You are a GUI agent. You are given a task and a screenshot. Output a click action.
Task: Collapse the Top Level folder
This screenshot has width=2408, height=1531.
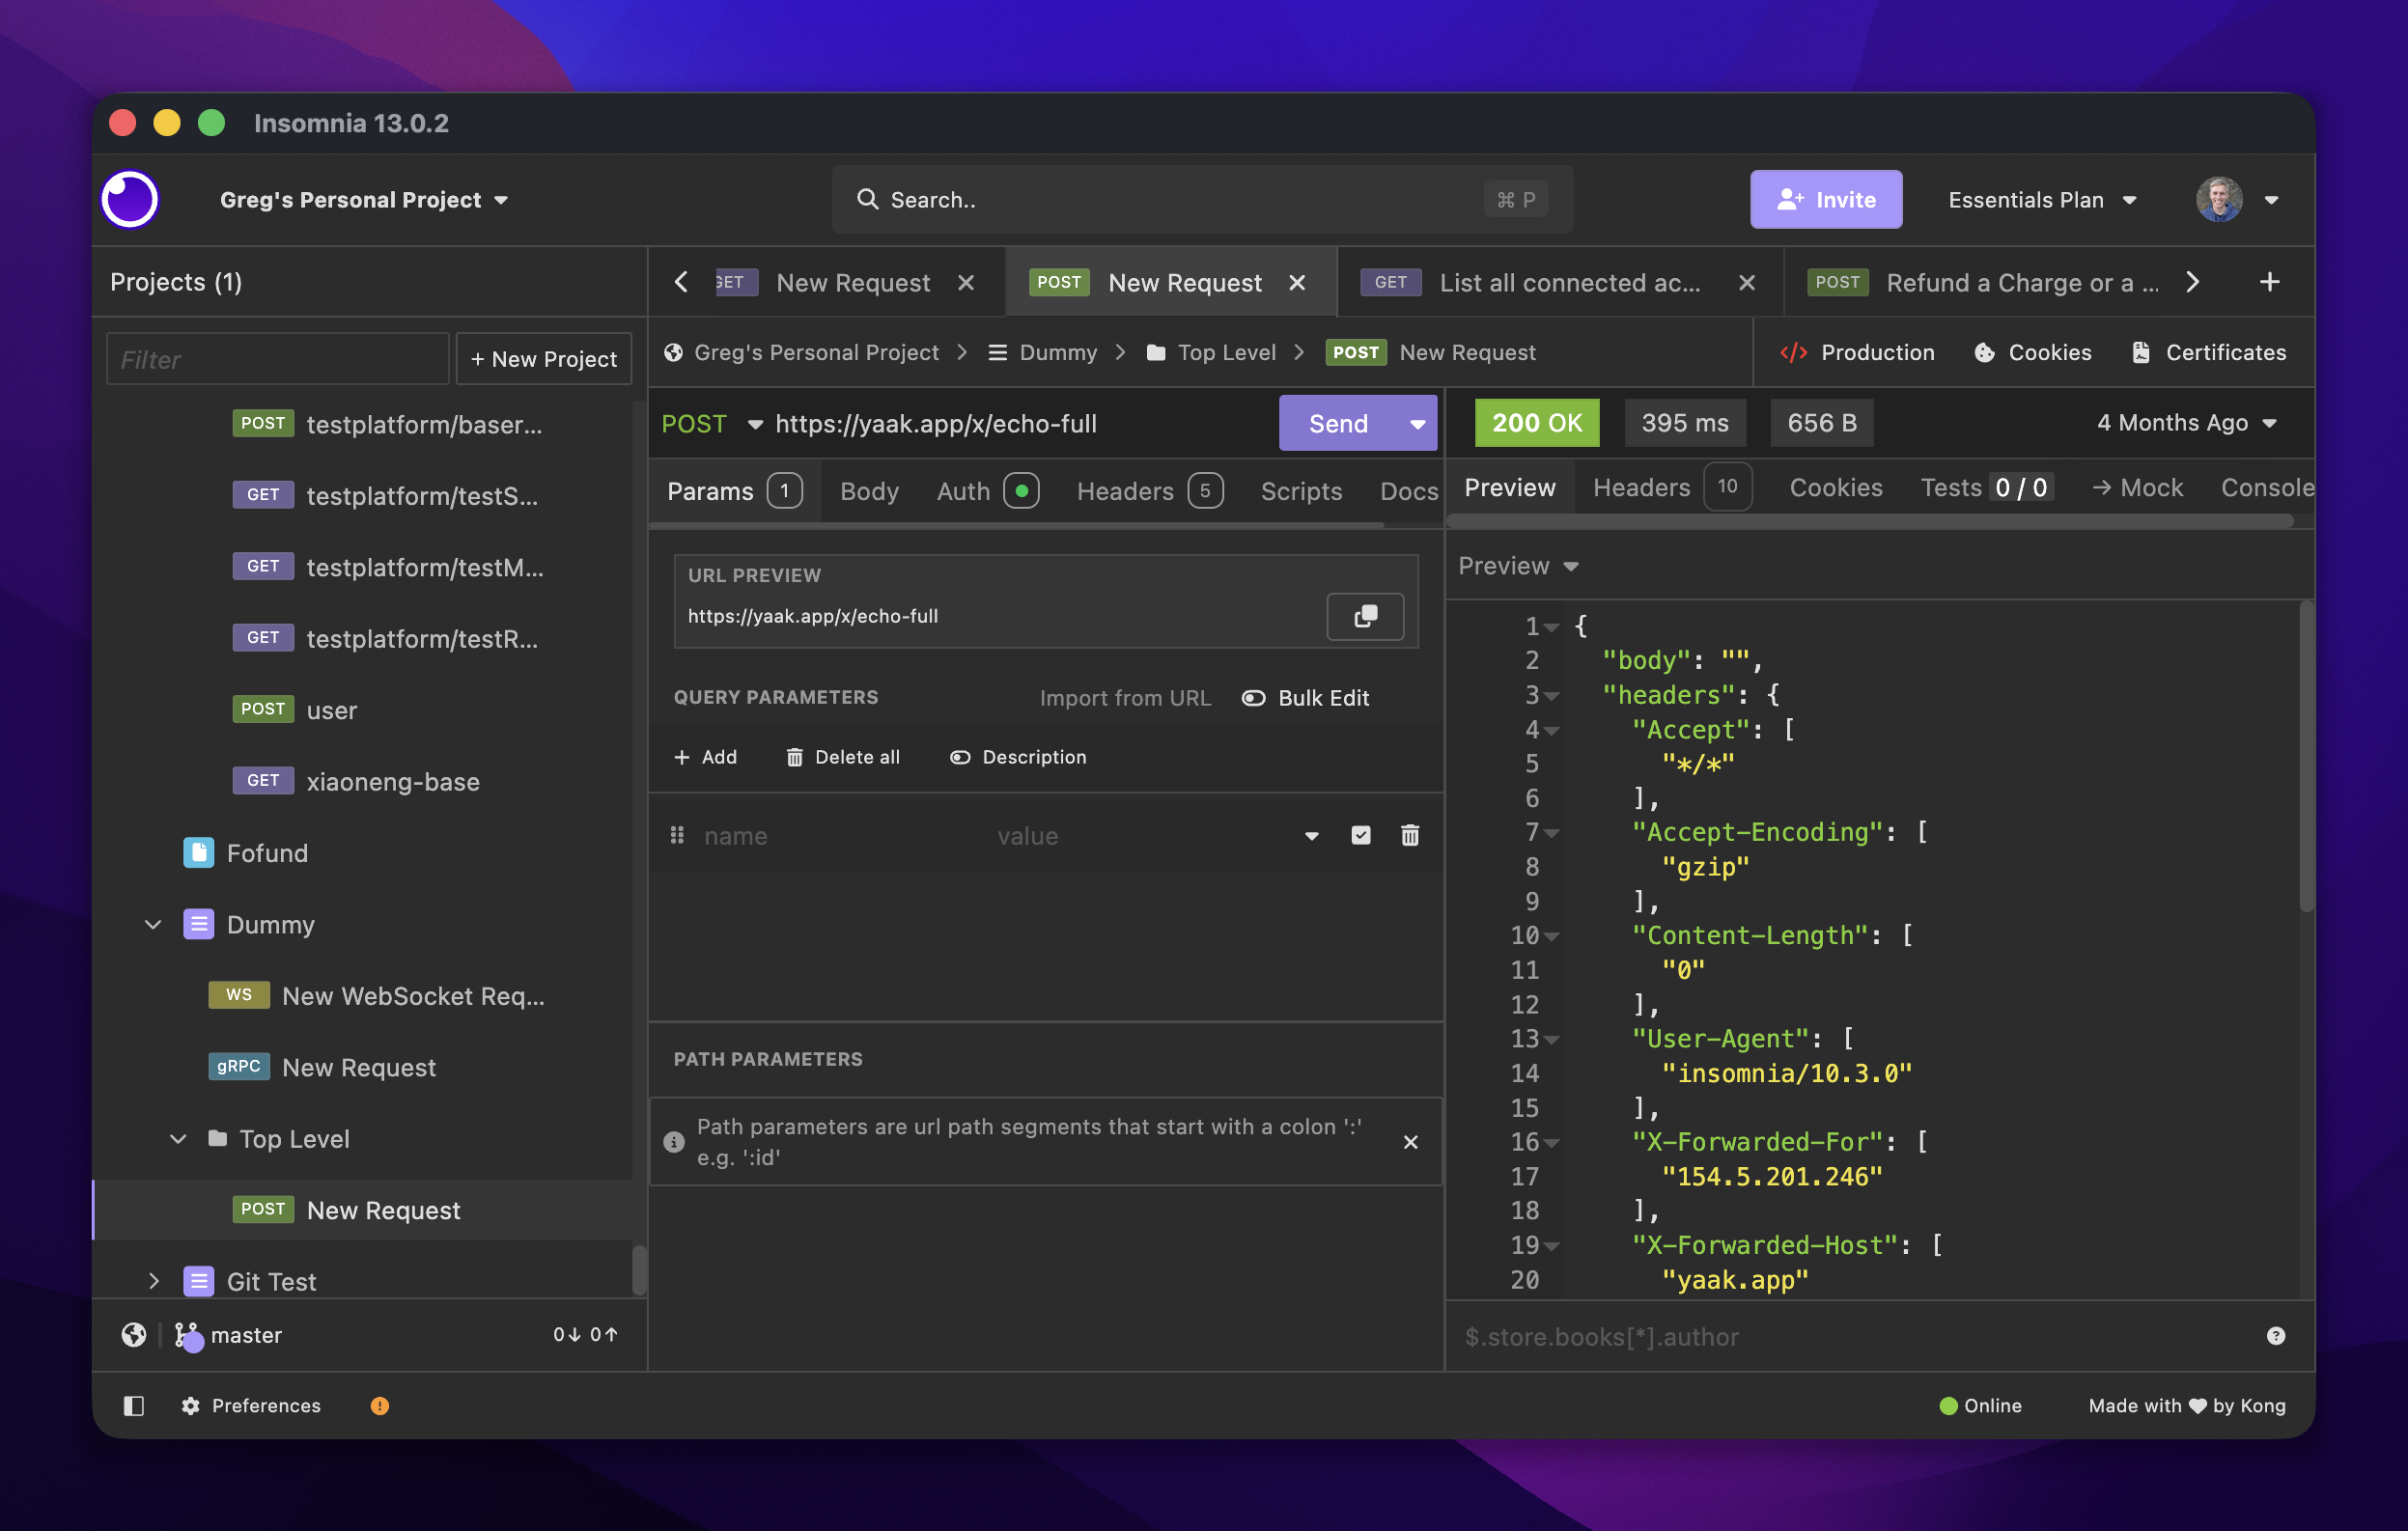(178, 1138)
